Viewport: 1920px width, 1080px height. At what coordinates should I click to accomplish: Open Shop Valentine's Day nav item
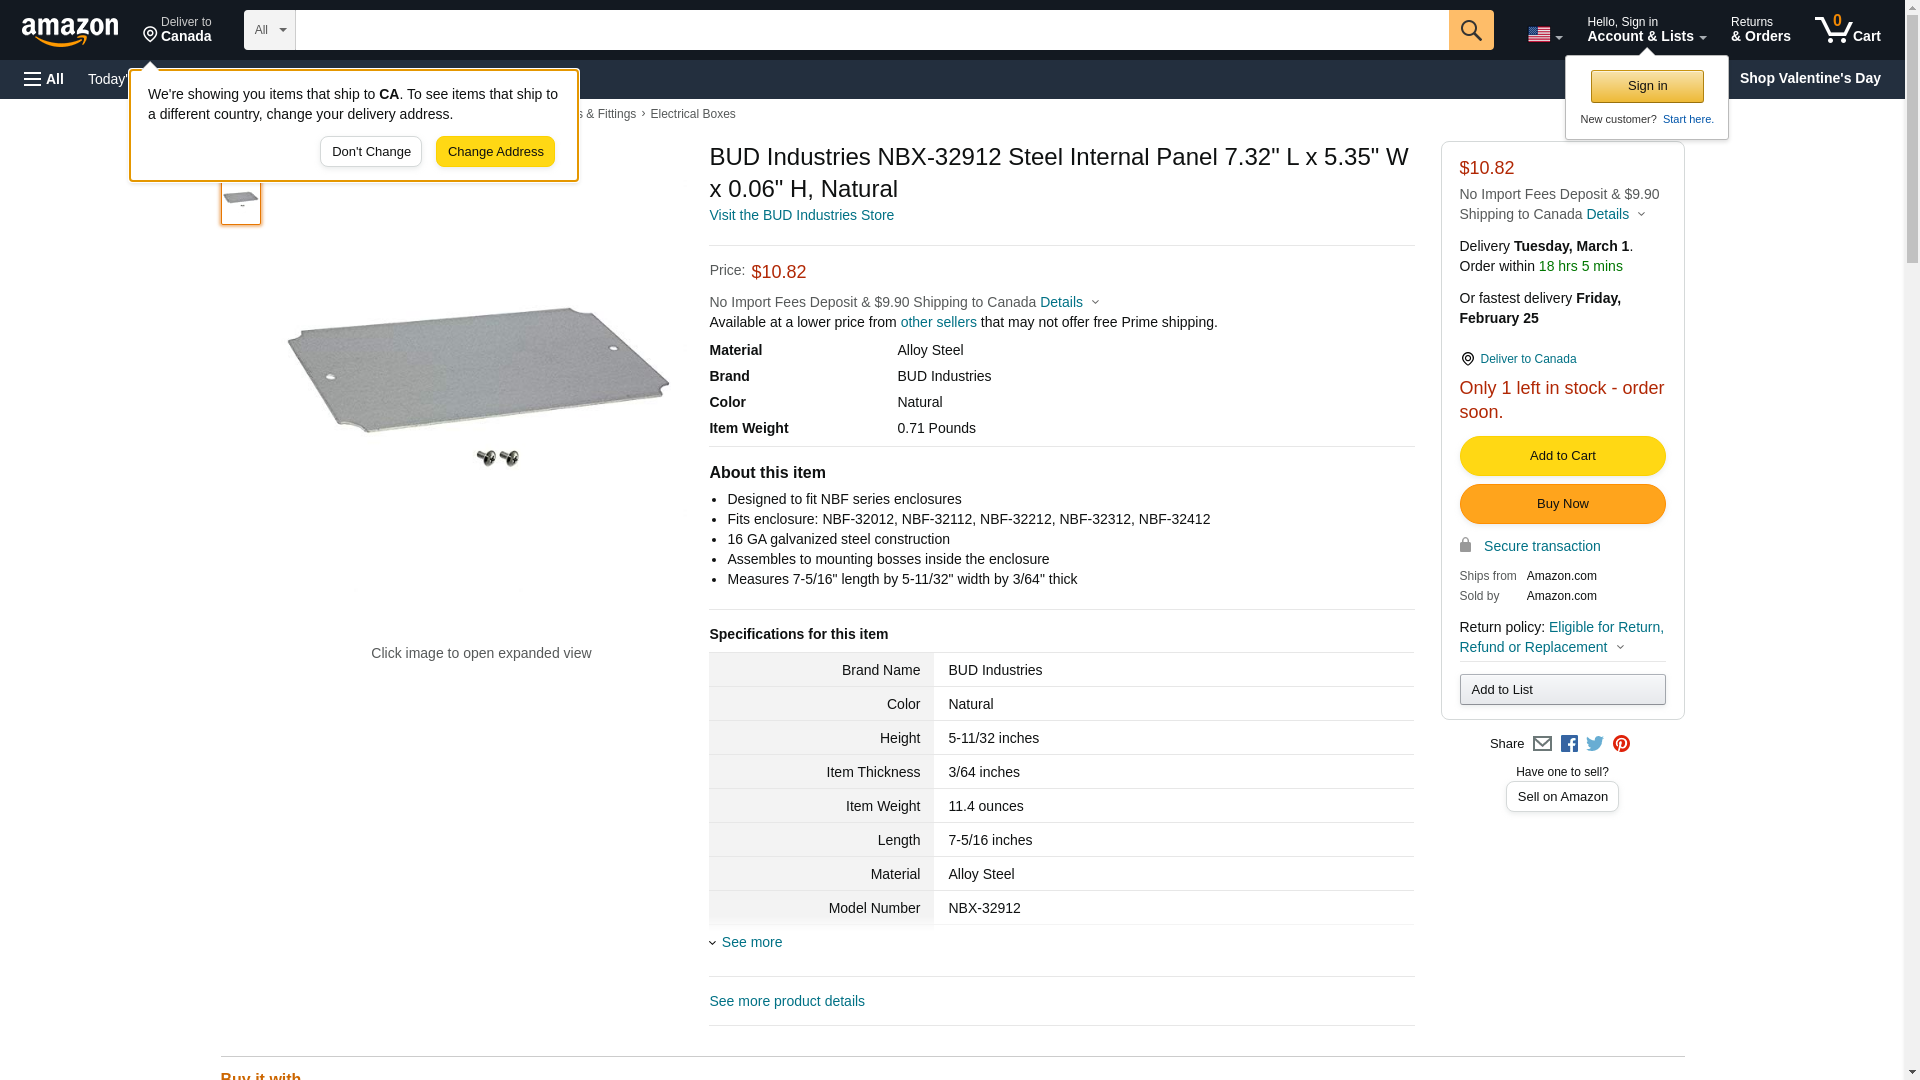click(x=1809, y=78)
